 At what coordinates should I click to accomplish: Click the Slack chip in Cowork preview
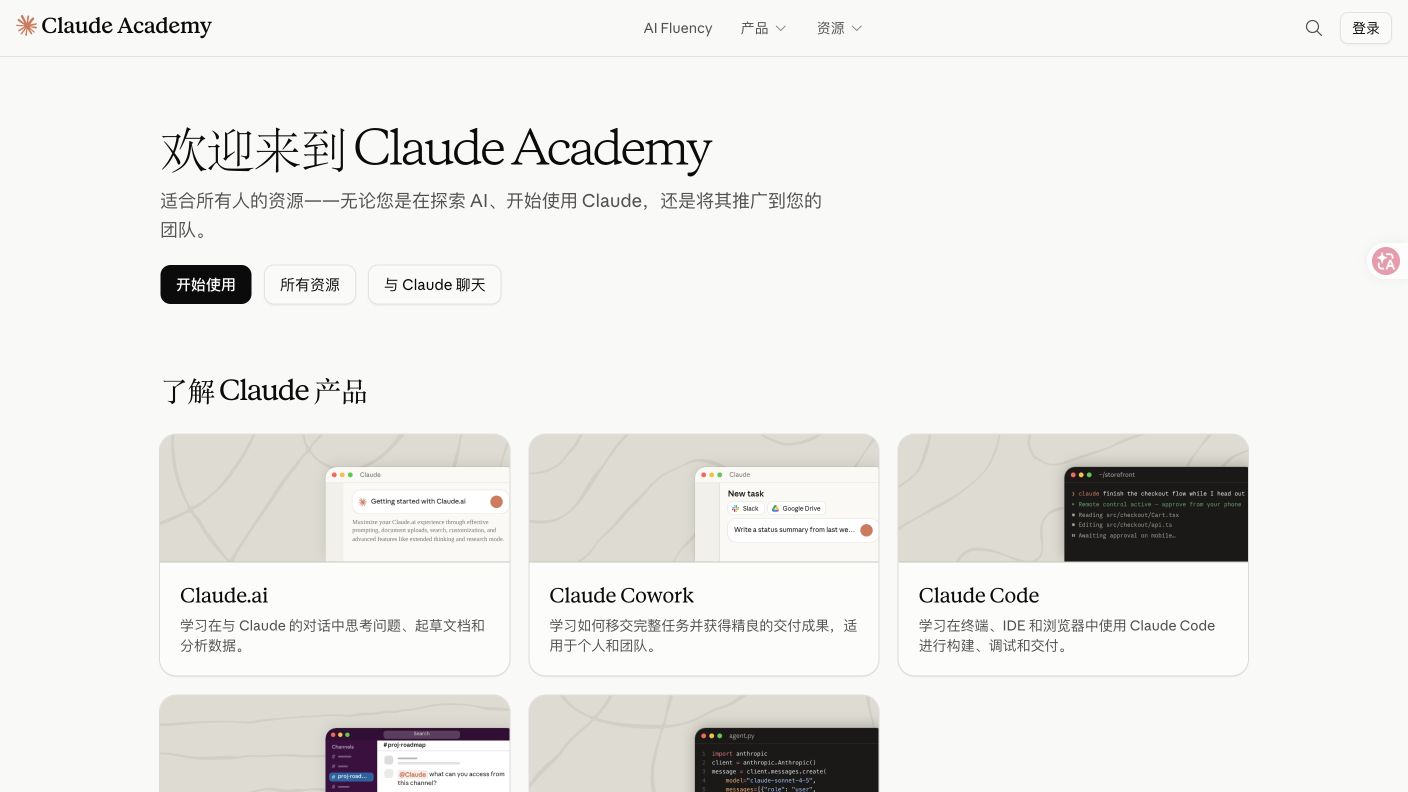click(745, 508)
